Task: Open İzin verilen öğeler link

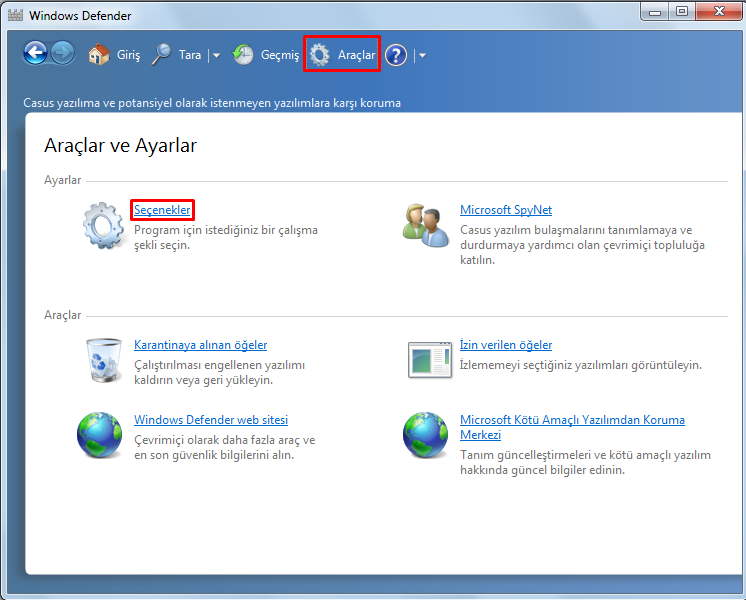Action: click(506, 345)
